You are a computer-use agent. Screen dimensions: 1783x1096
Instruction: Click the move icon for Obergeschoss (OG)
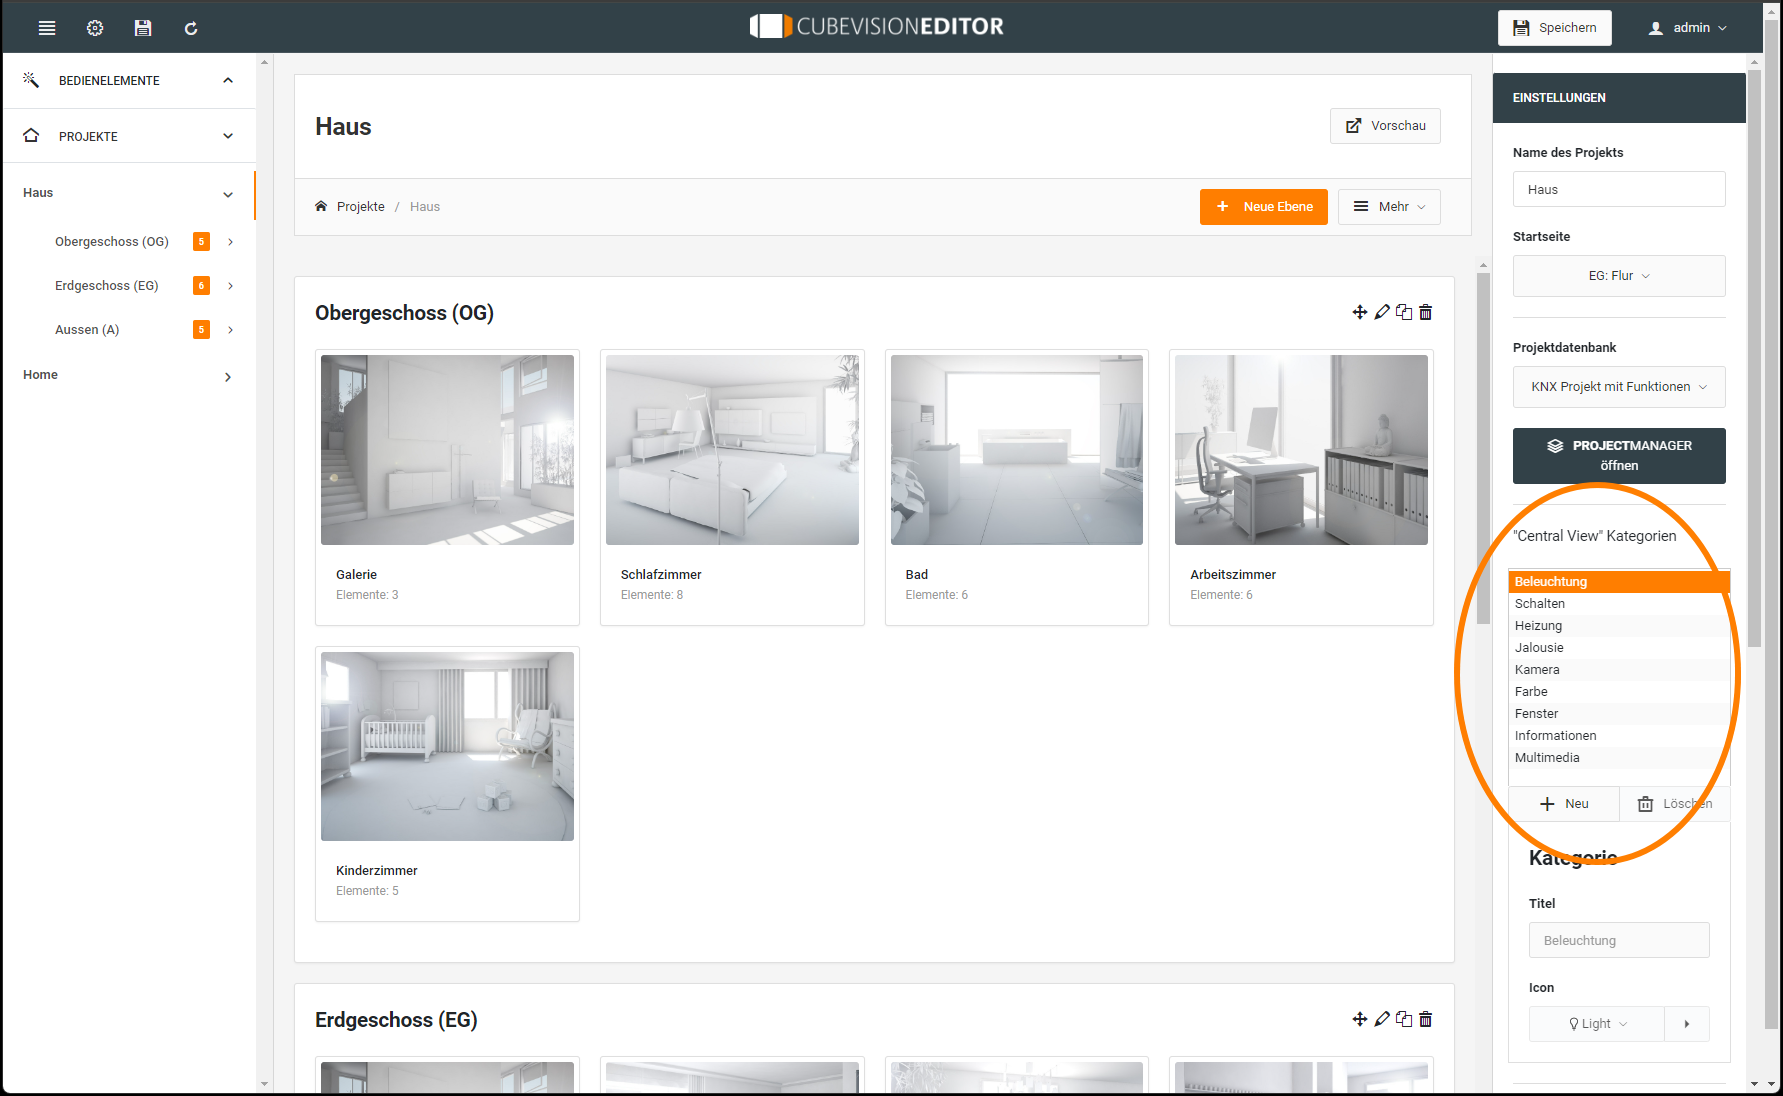[x=1360, y=312]
